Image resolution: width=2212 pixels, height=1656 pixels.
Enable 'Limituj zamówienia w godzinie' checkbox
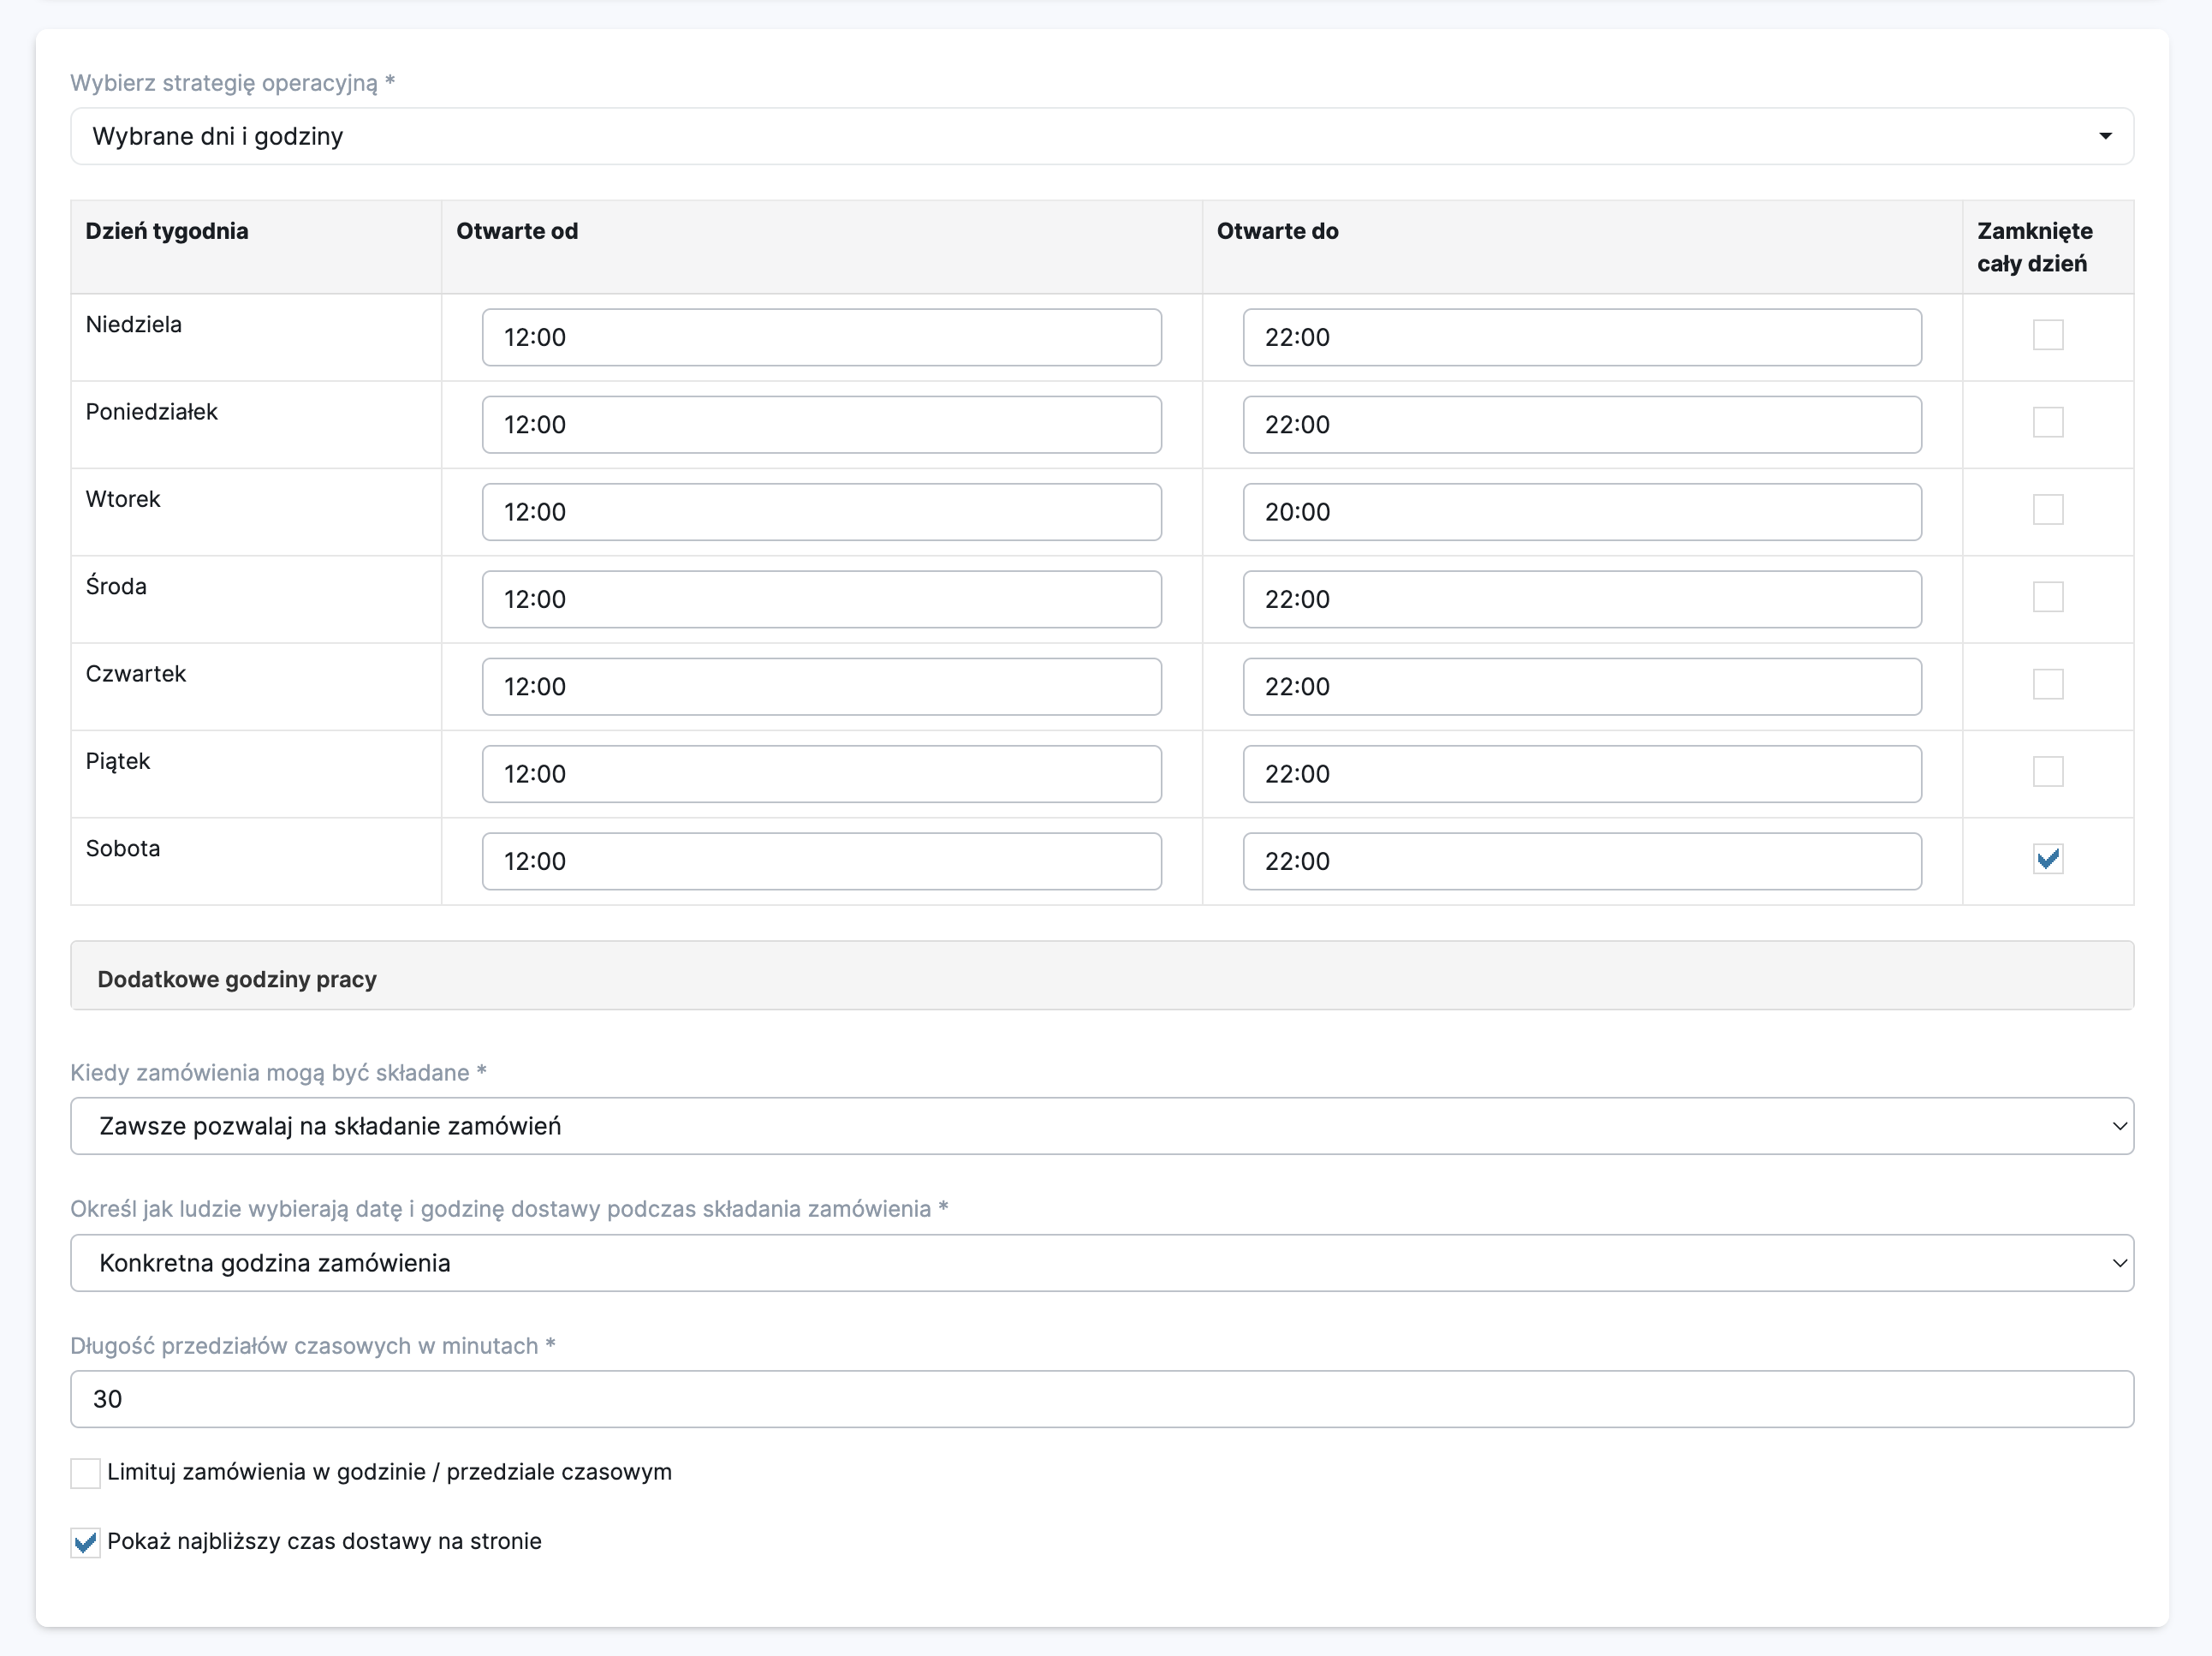click(x=86, y=1473)
